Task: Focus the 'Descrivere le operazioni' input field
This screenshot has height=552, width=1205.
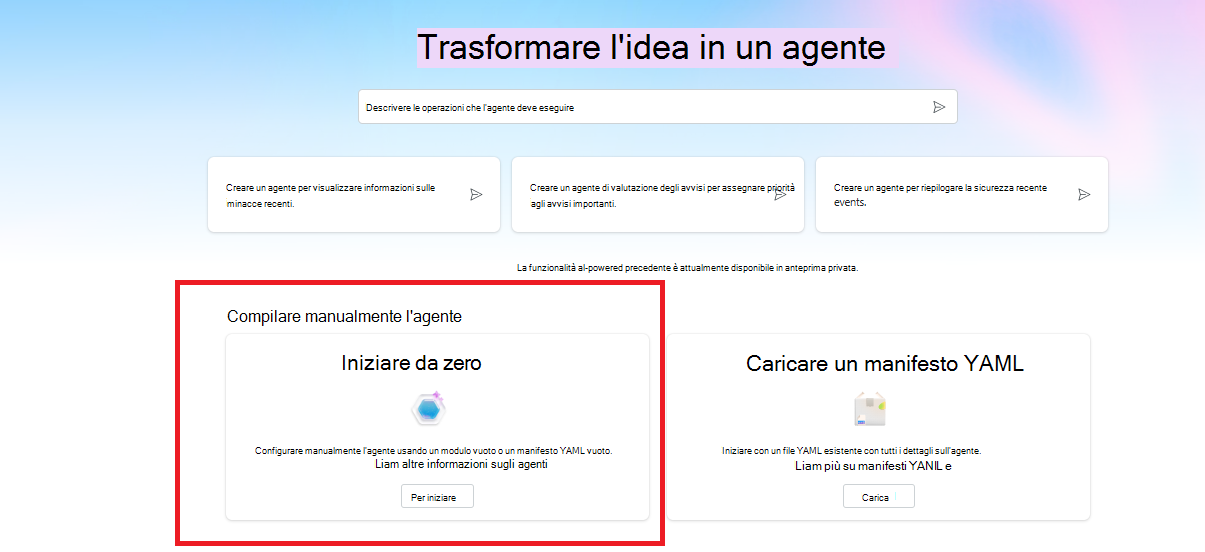Action: [x=640, y=107]
